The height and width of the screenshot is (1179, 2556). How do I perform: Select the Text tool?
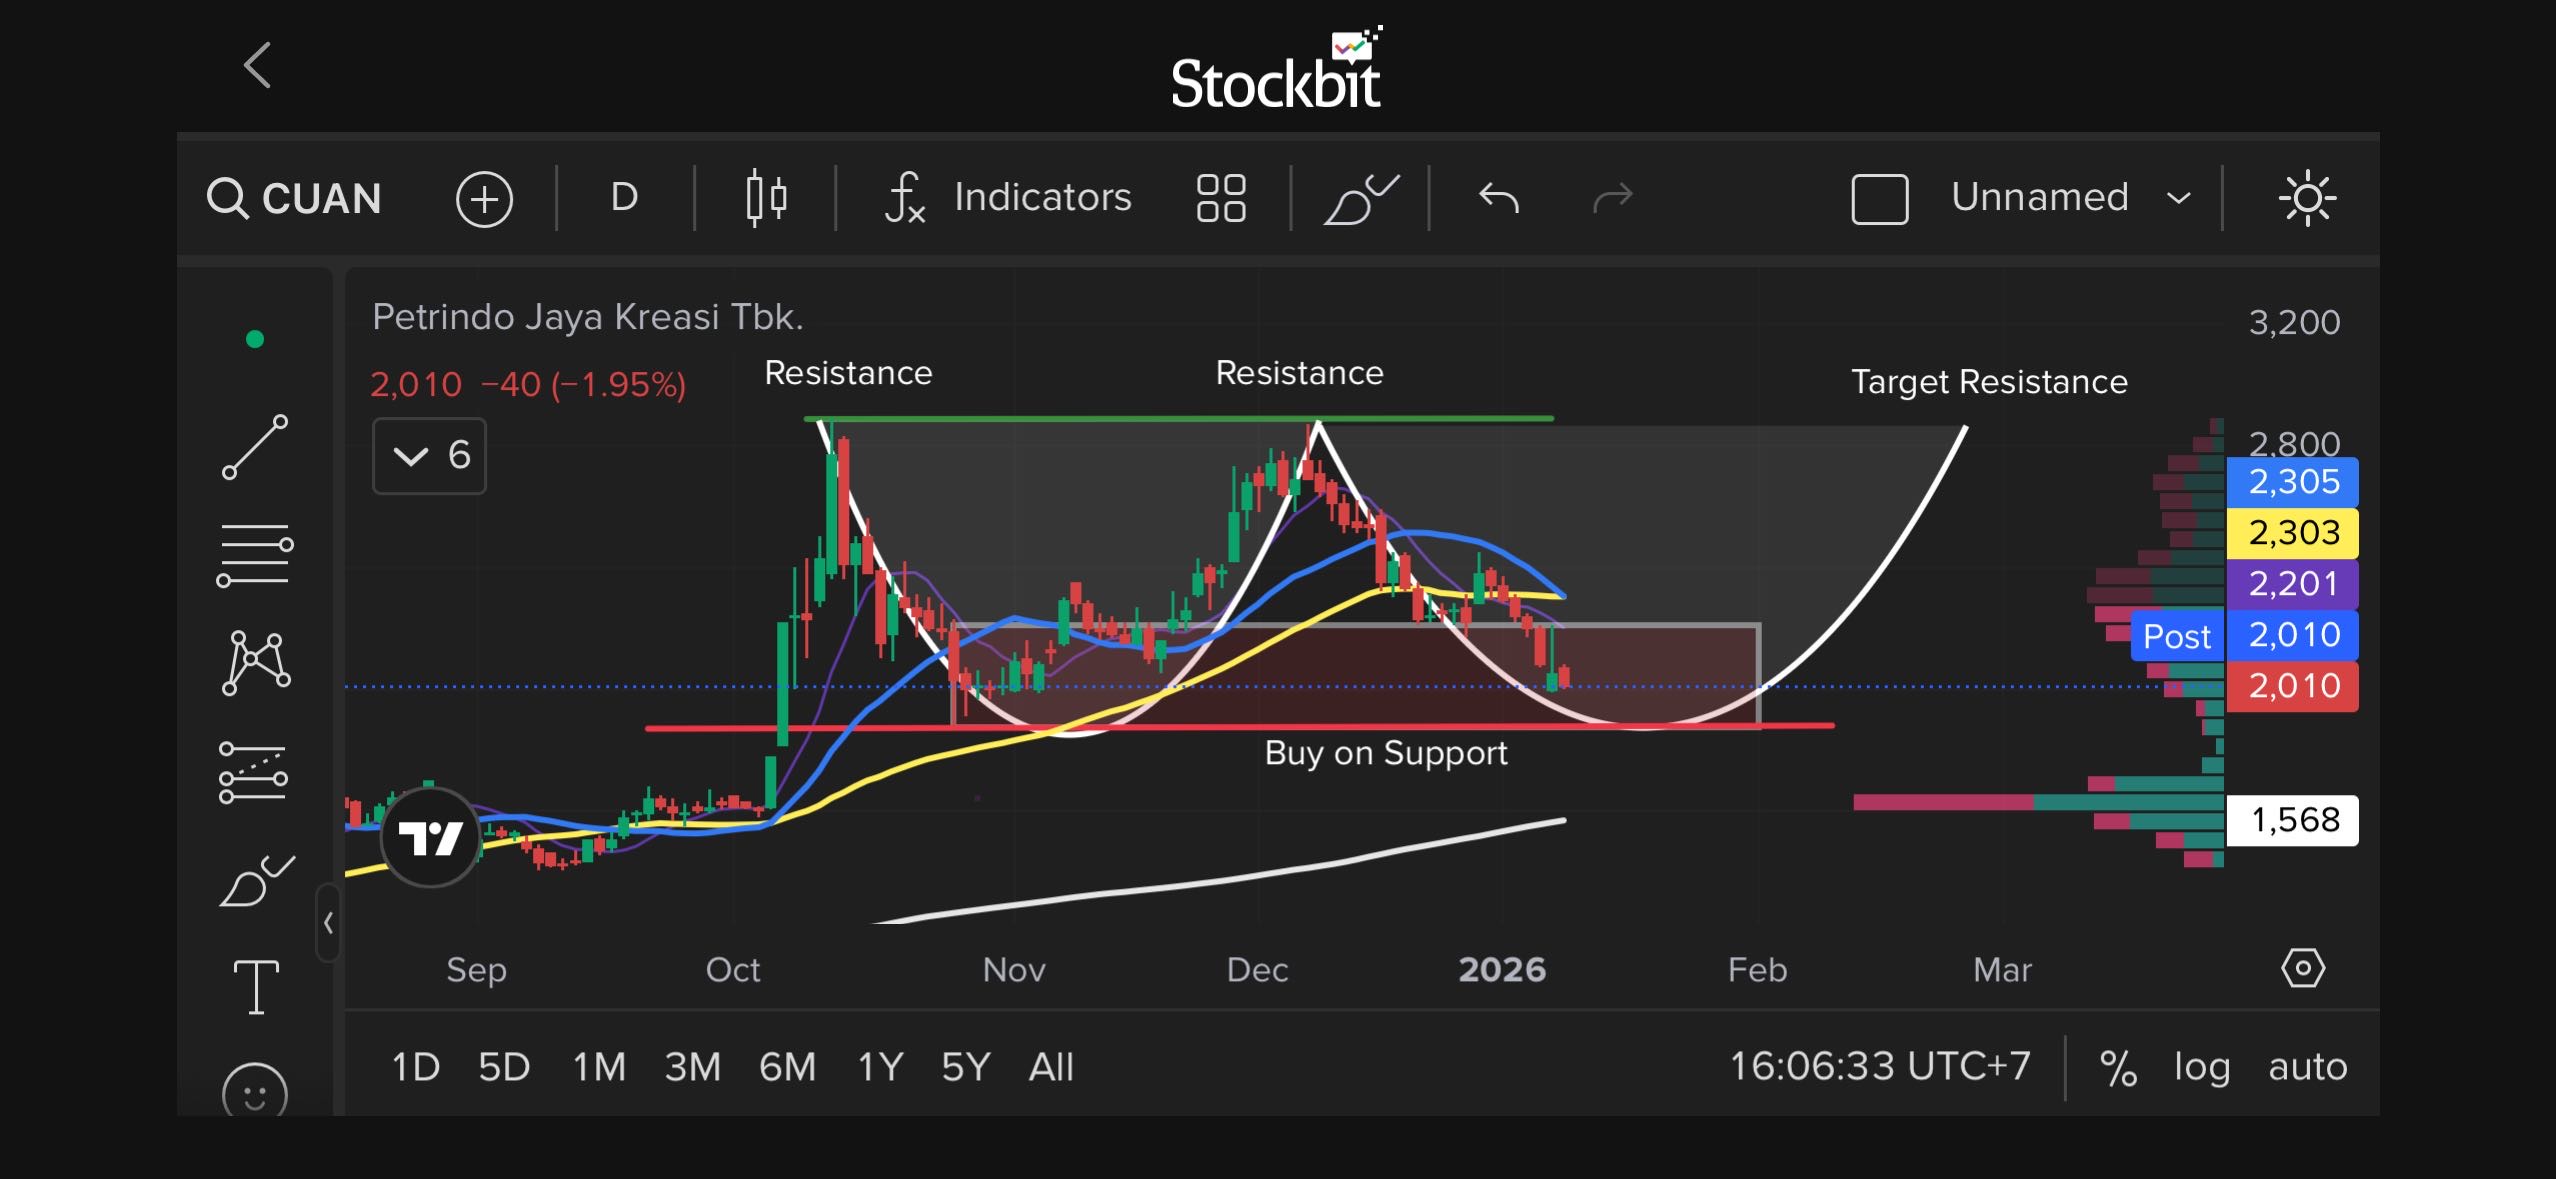256,987
